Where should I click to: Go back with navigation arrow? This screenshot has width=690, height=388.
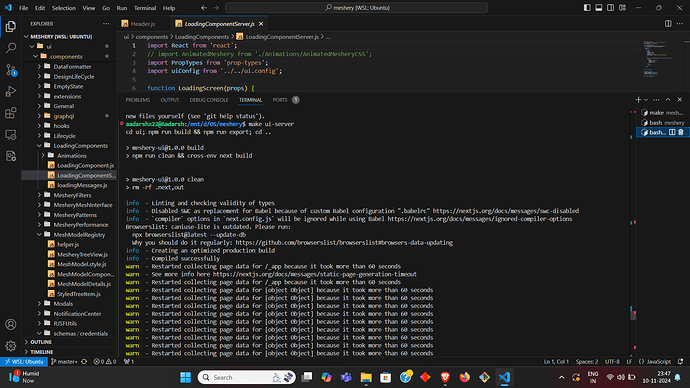tap(204, 7)
